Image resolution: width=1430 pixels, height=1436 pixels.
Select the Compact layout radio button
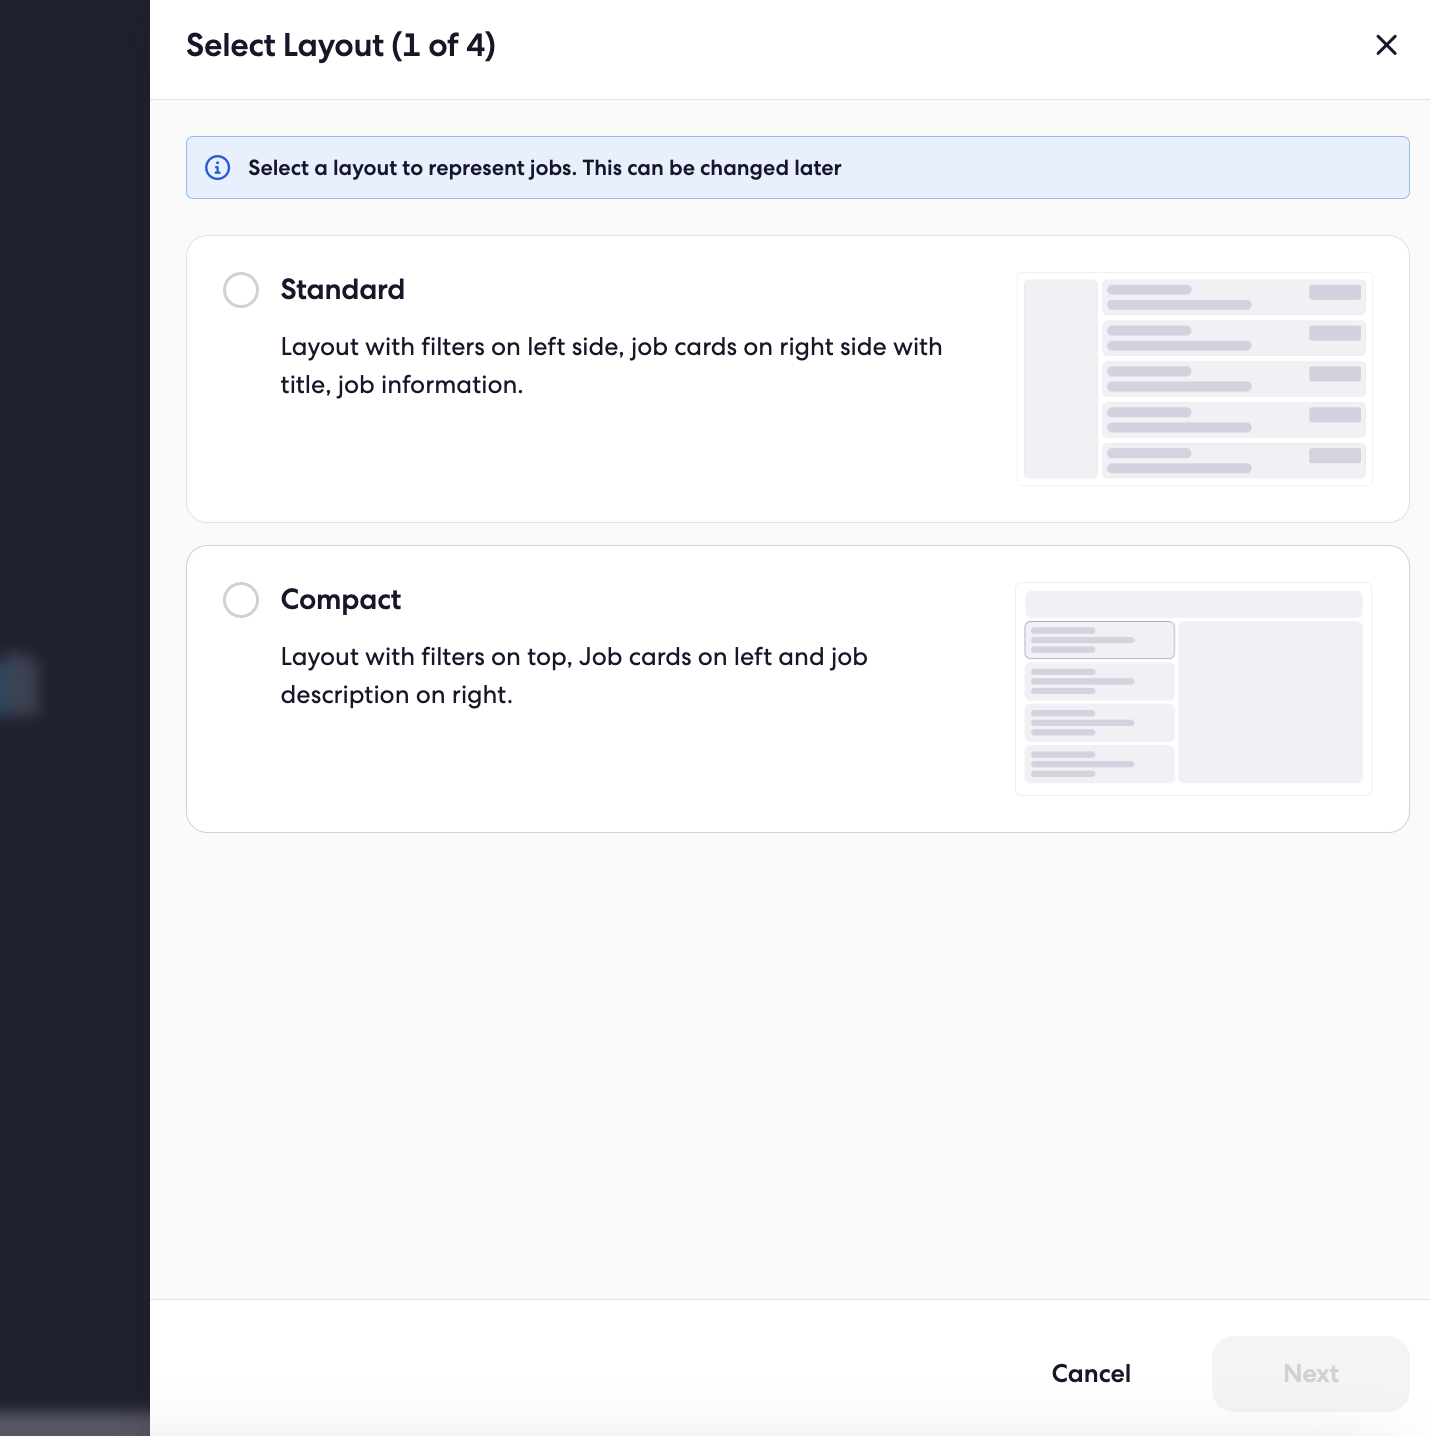[241, 600]
